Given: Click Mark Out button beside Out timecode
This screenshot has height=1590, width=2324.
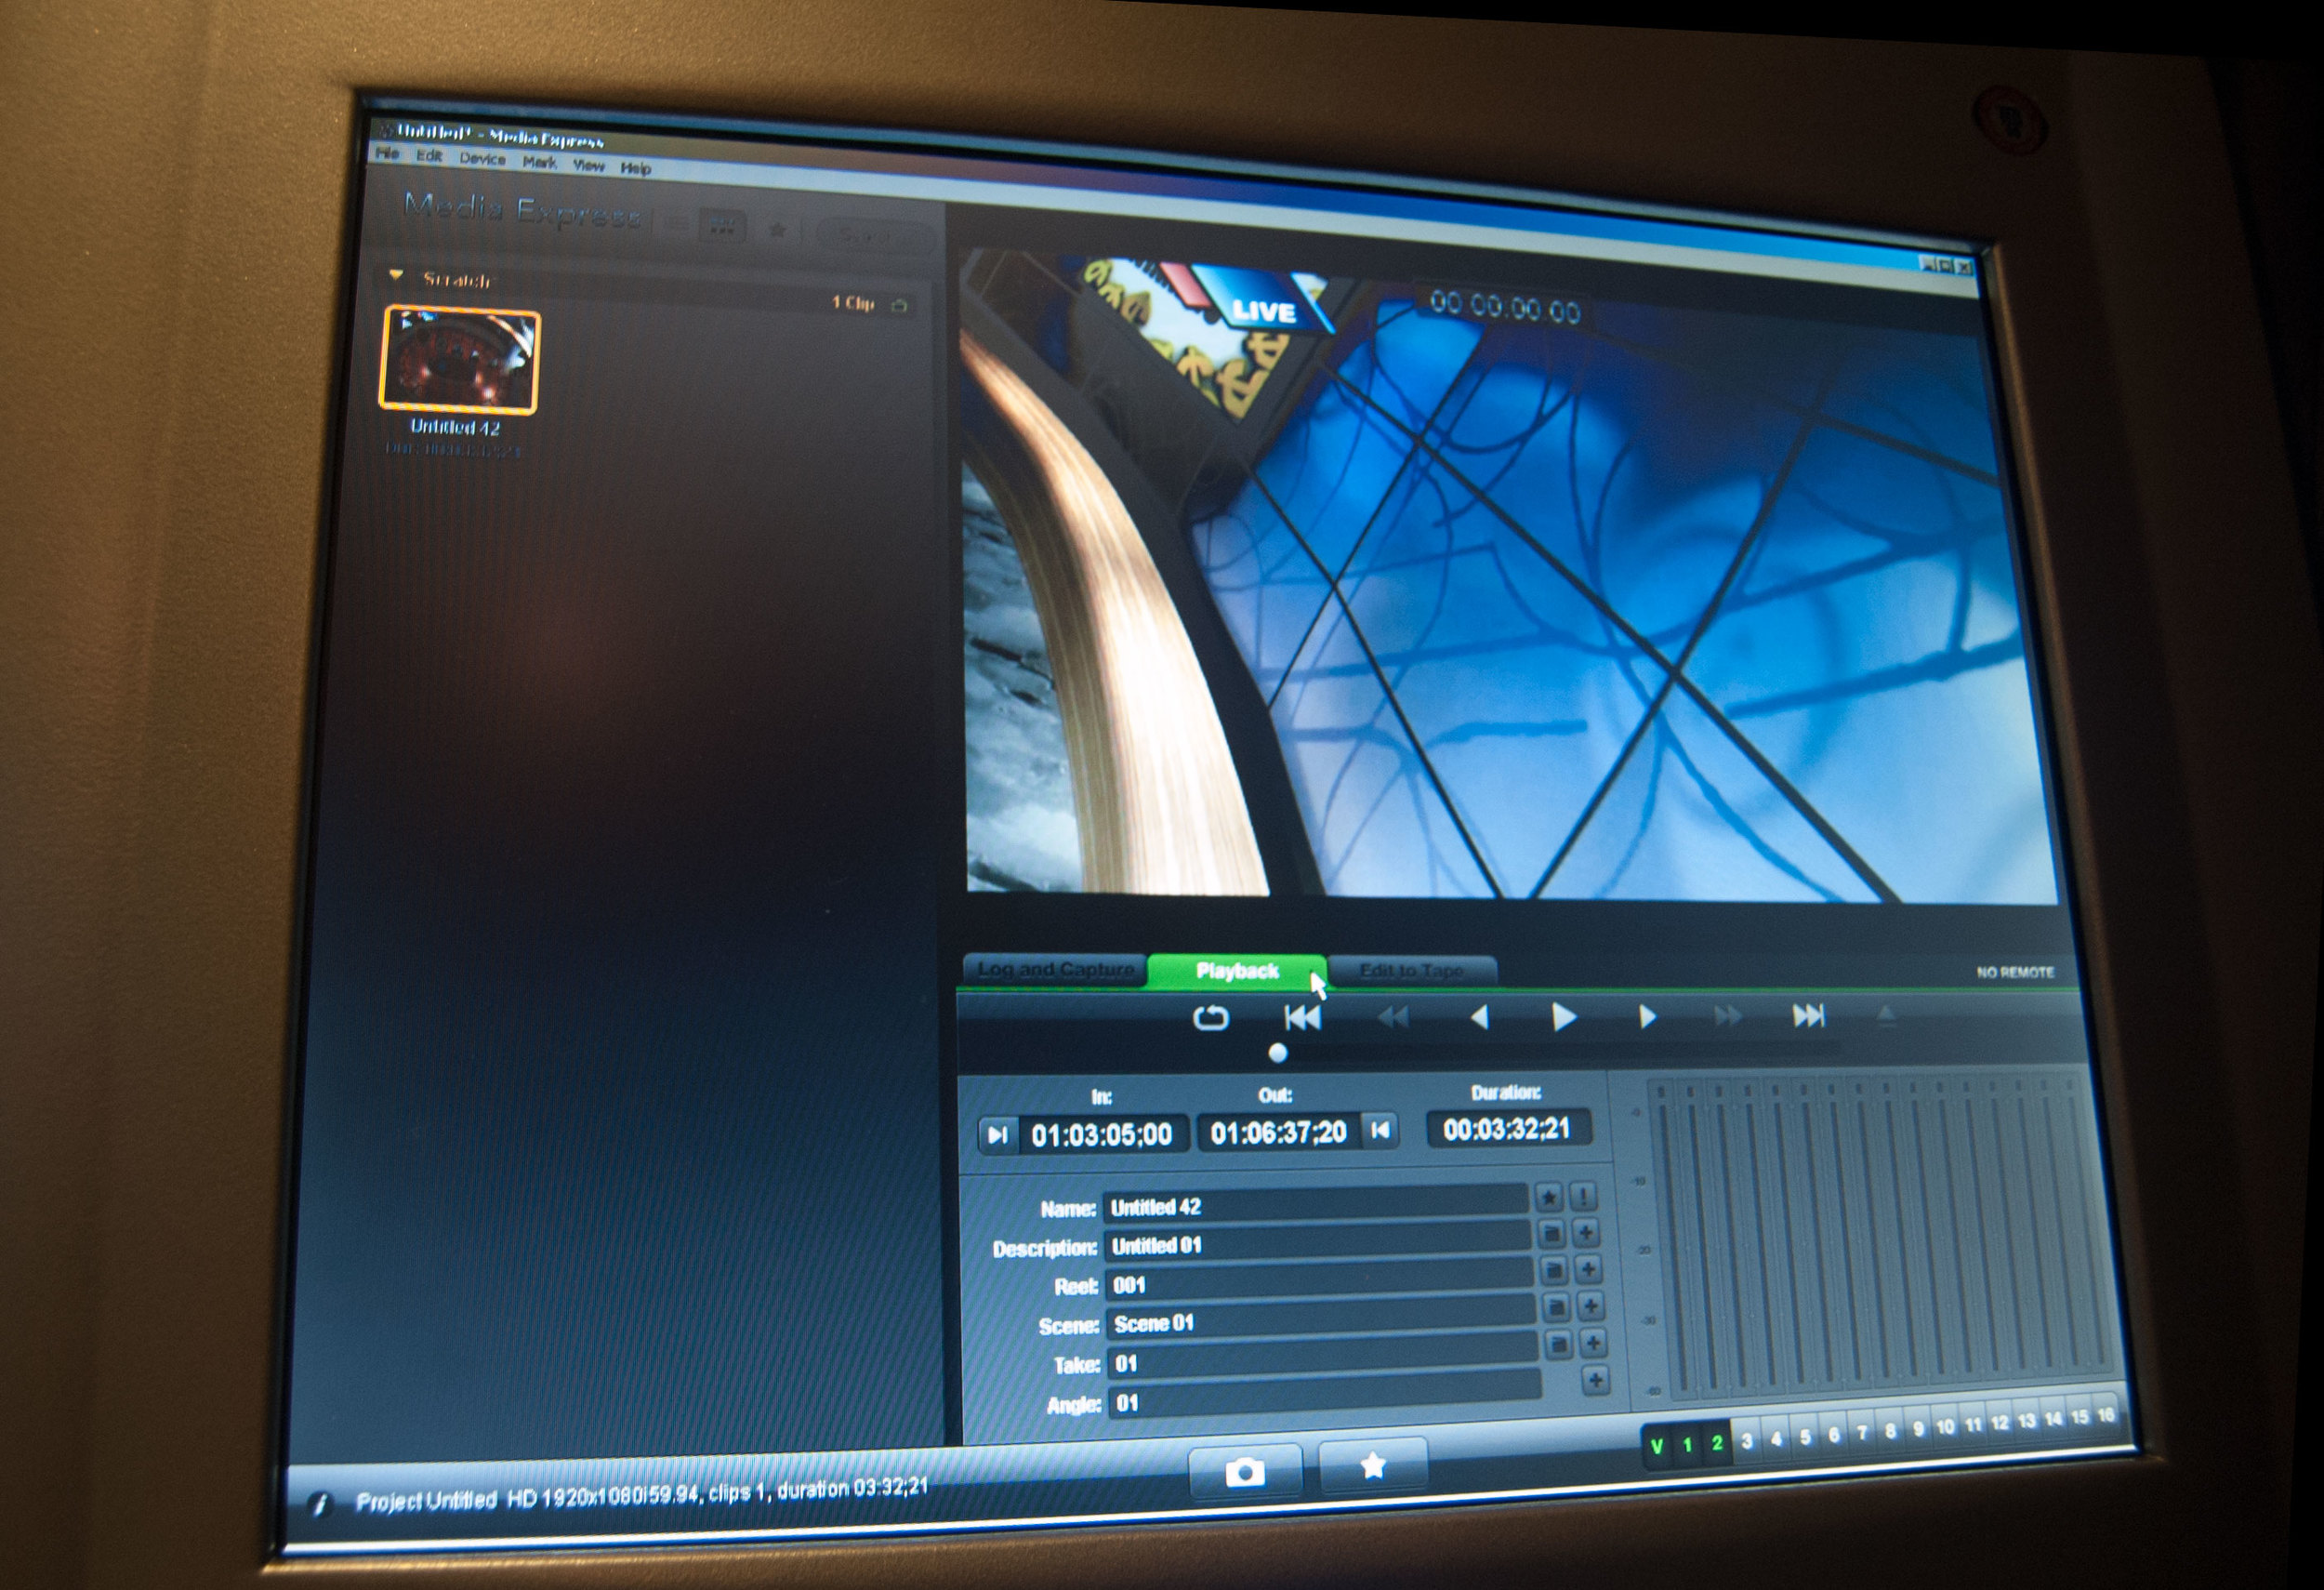Looking at the screenshot, I should (1380, 1131).
